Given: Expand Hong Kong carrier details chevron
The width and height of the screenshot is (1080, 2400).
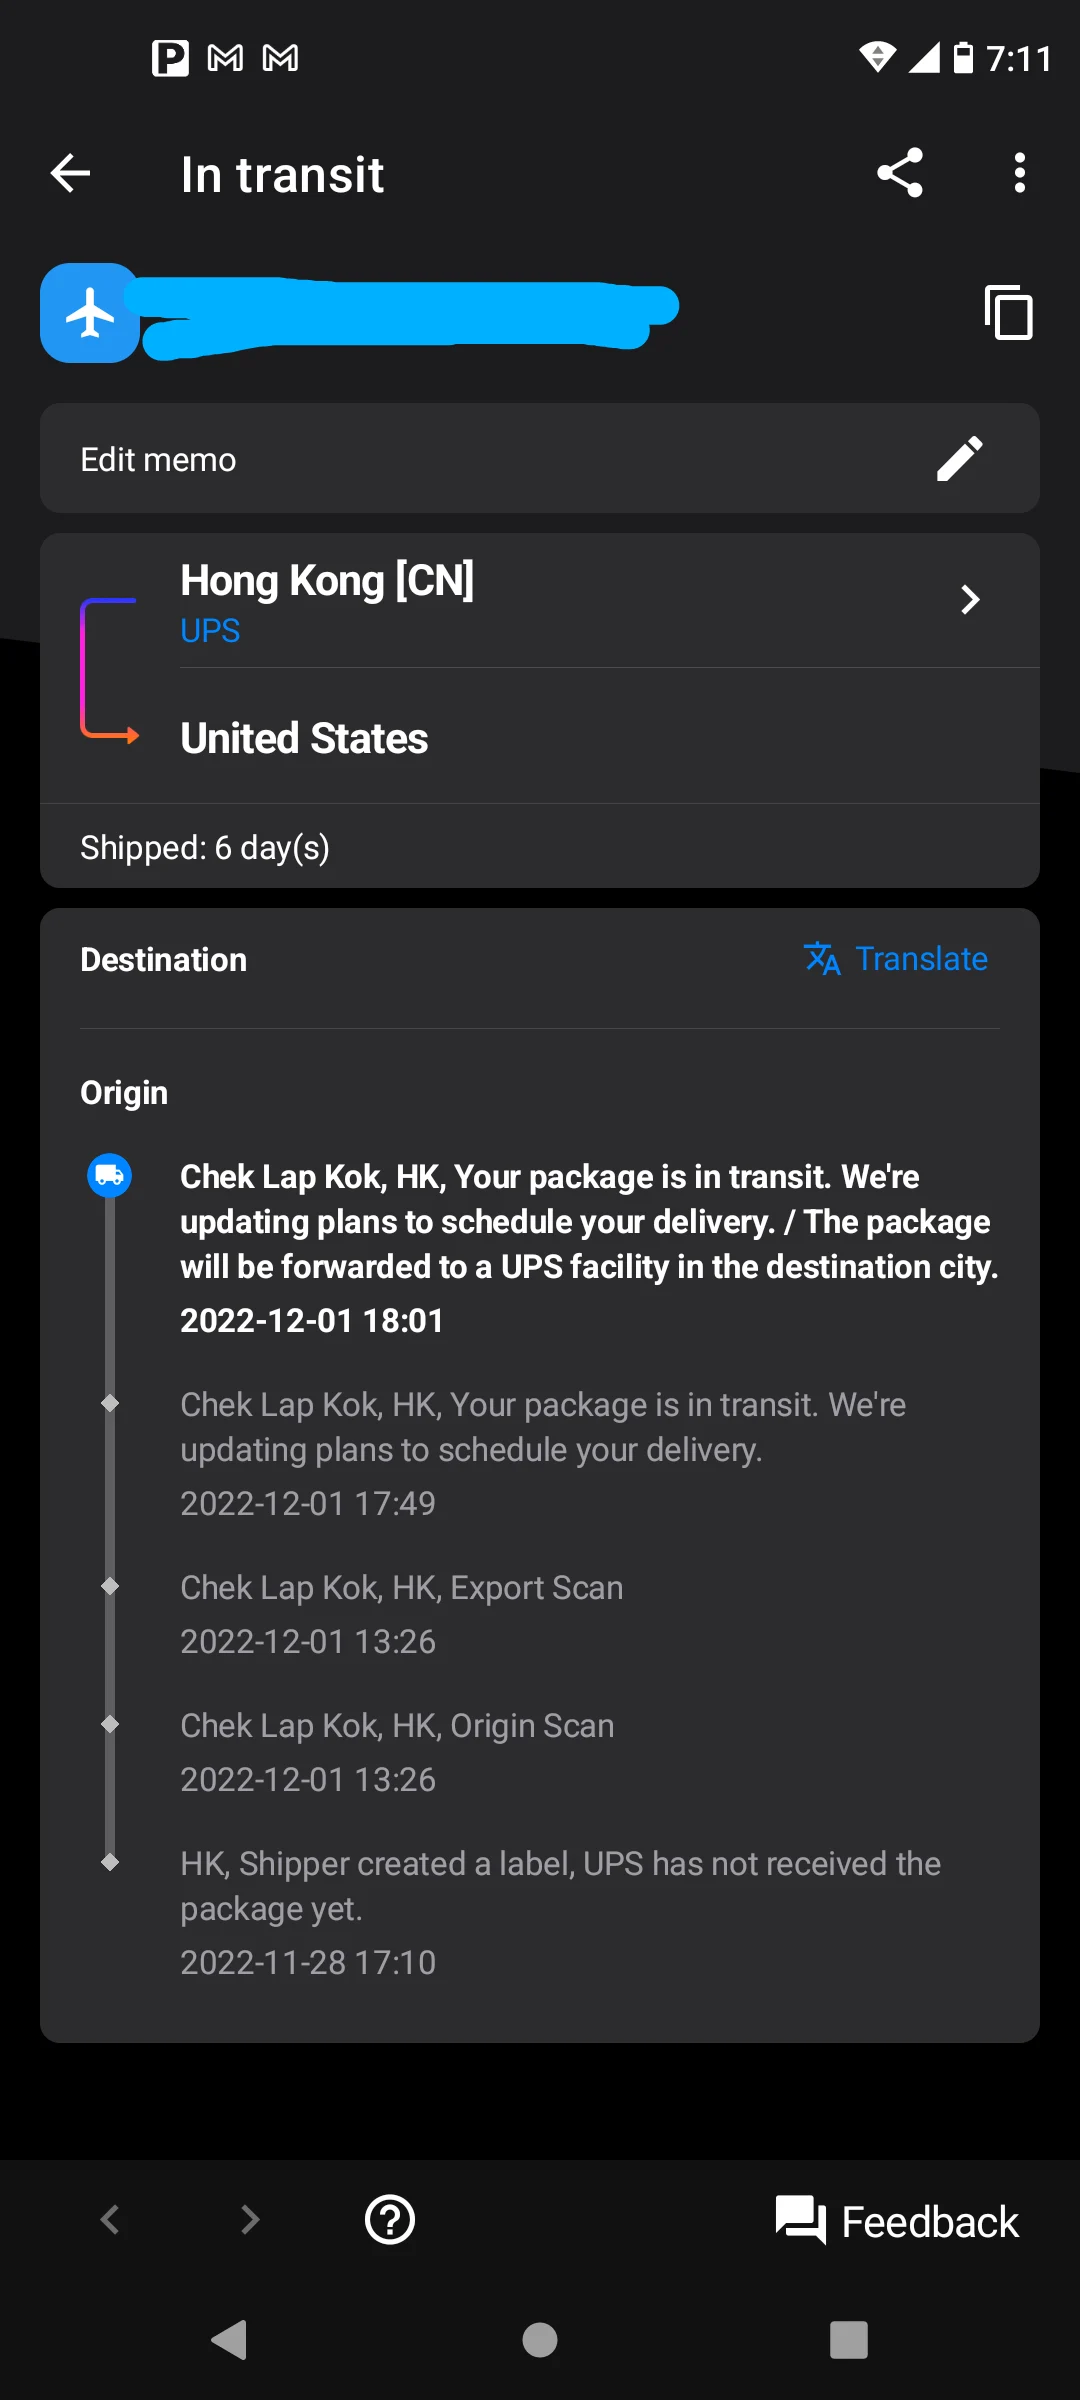Looking at the screenshot, I should pyautogui.click(x=969, y=600).
